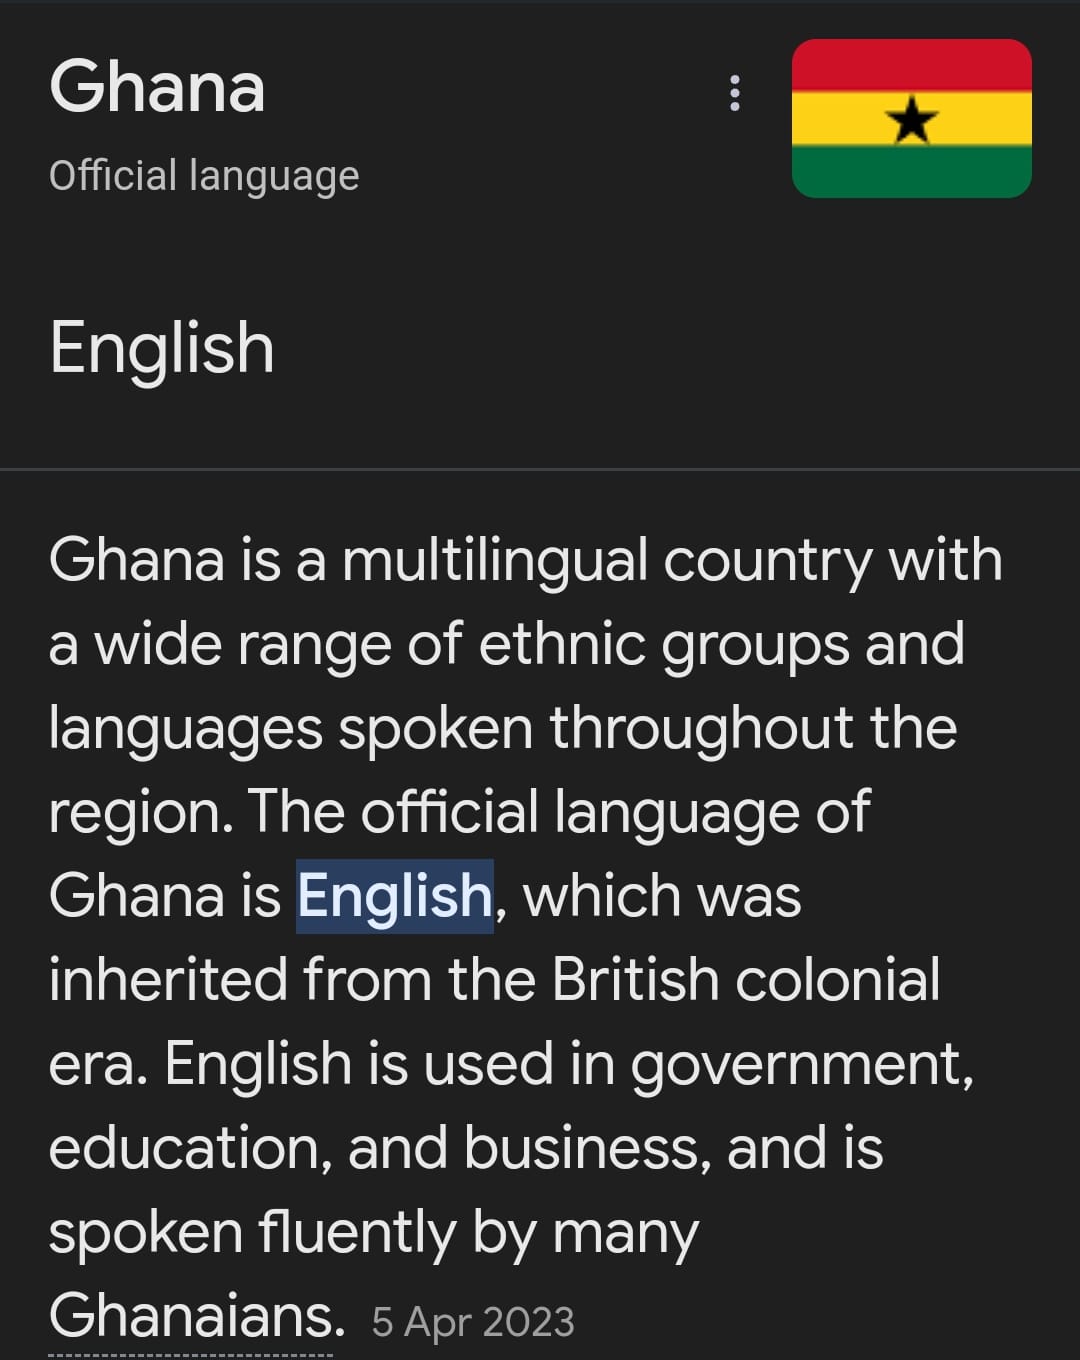Tap the "5 Apr 2023" date
This screenshot has height=1360, width=1080.
[x=473, y=1322]
